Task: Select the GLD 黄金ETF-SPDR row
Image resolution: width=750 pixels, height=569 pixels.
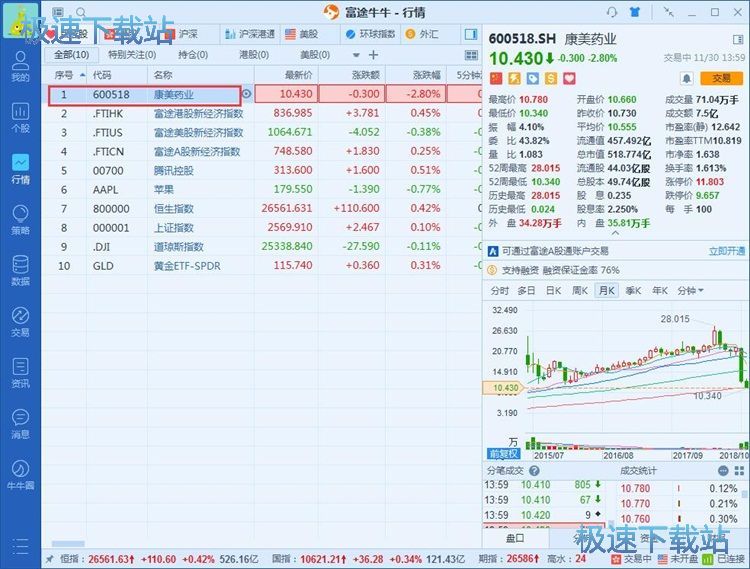Action: coord(262,266)
